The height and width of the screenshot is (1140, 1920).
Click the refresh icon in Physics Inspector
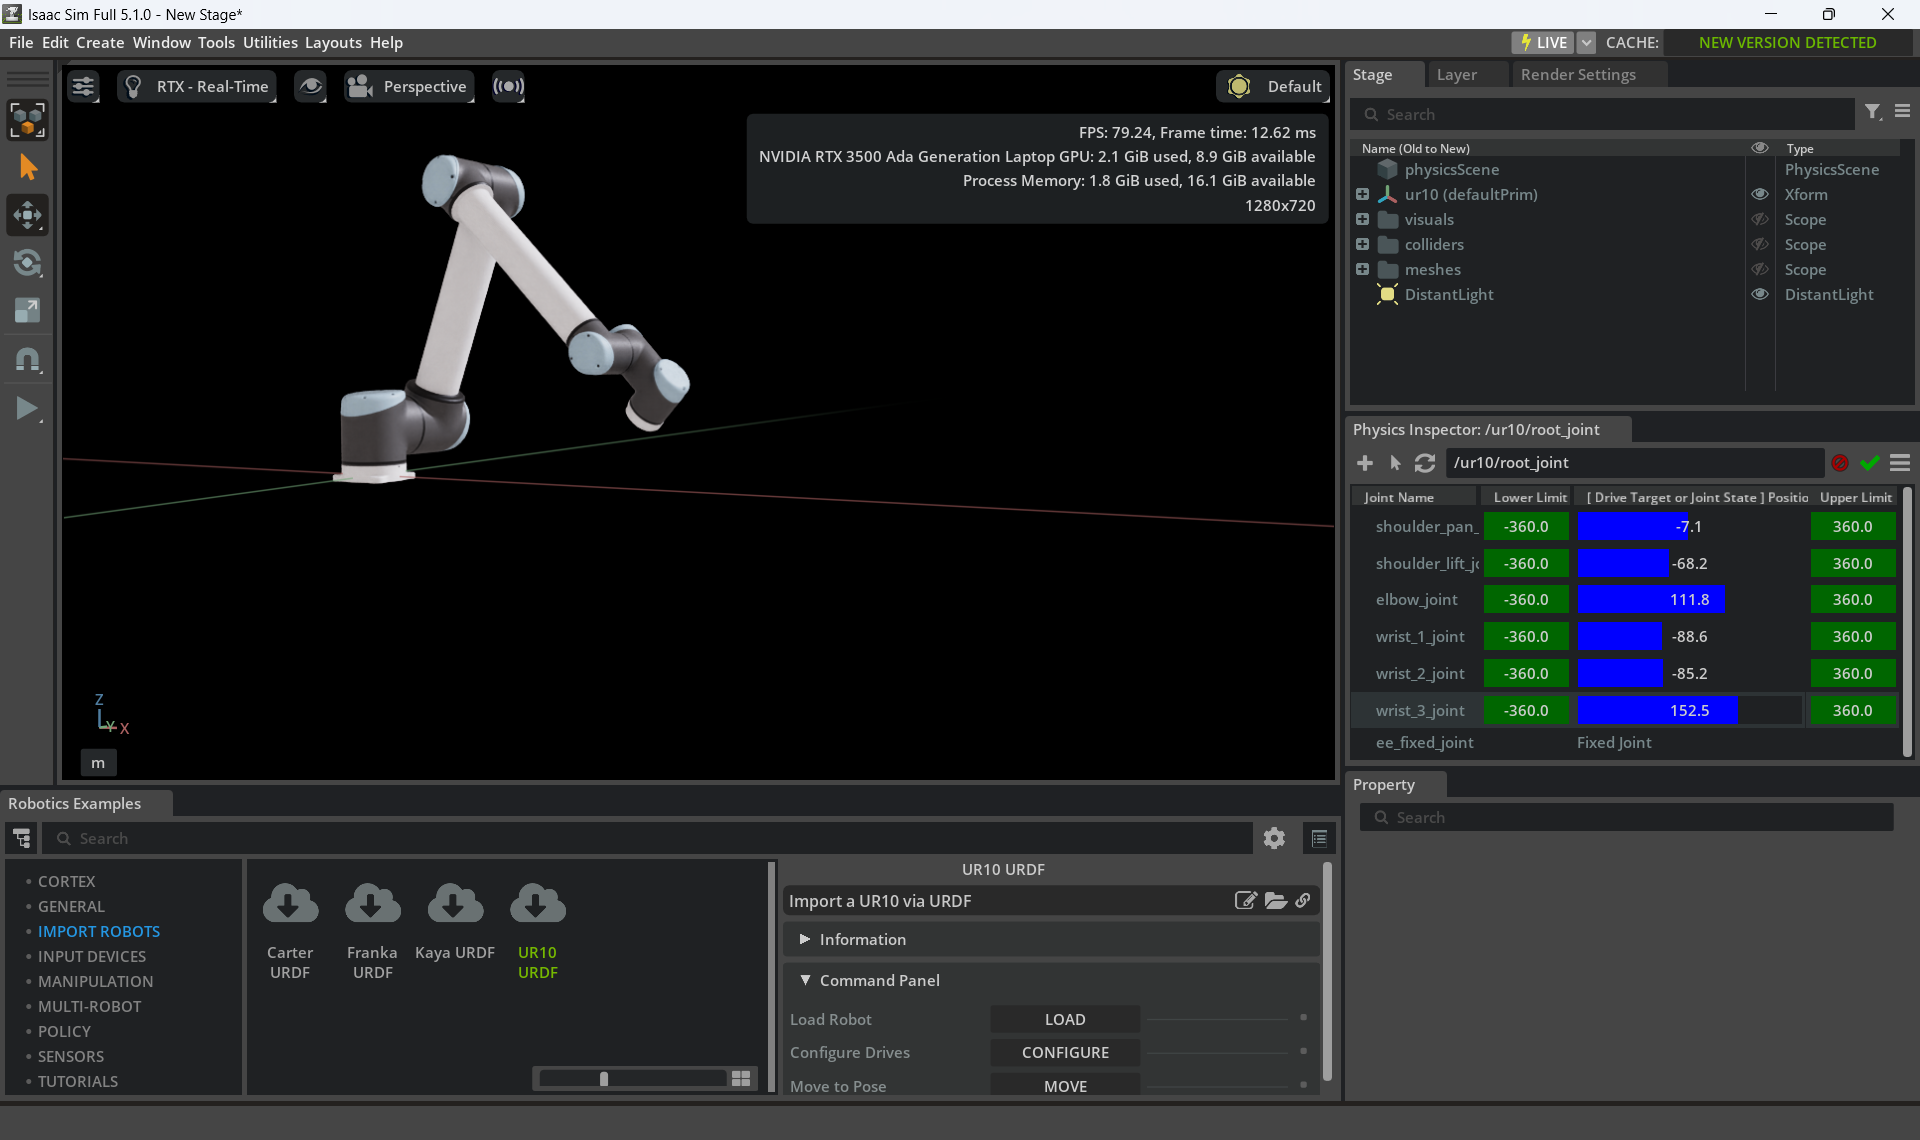1425,463
